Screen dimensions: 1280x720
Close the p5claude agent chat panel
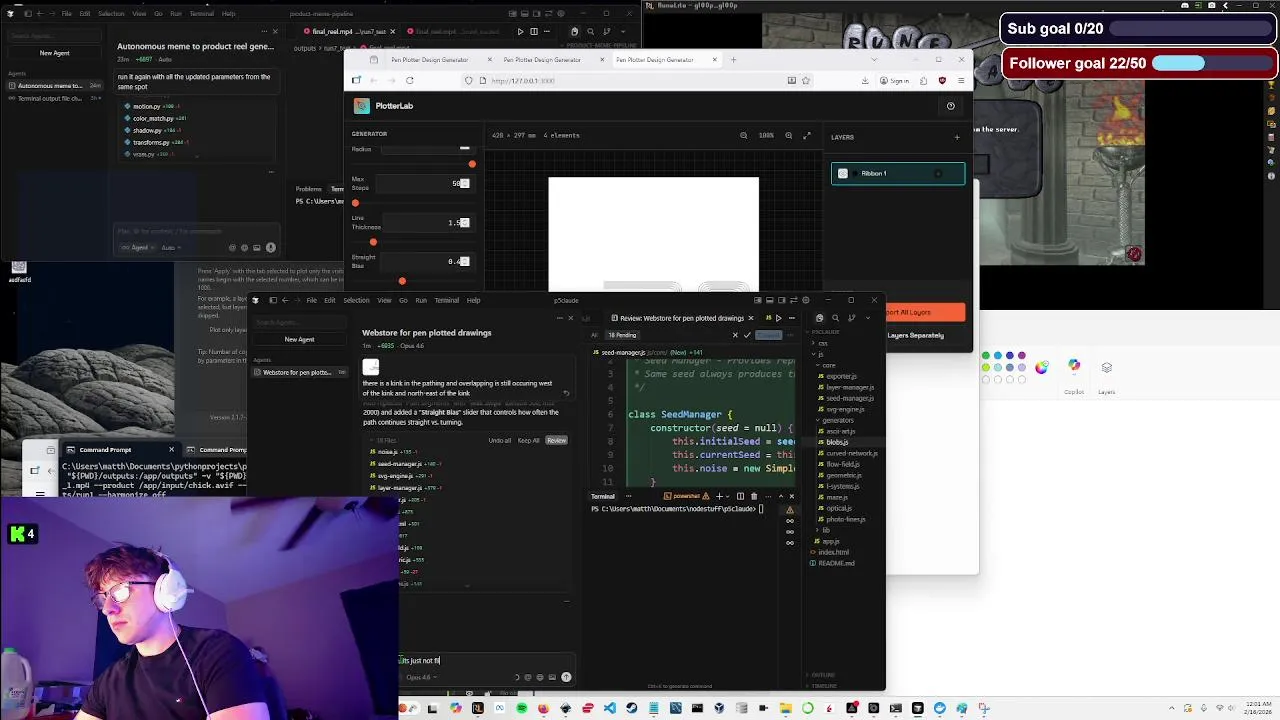[x=571, y=318]
